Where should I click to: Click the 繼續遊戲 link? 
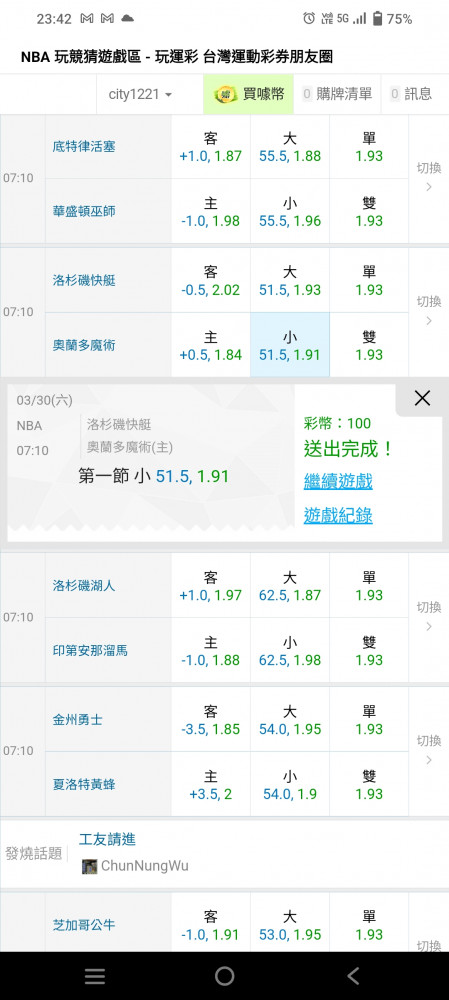click(x=338, y=482)
